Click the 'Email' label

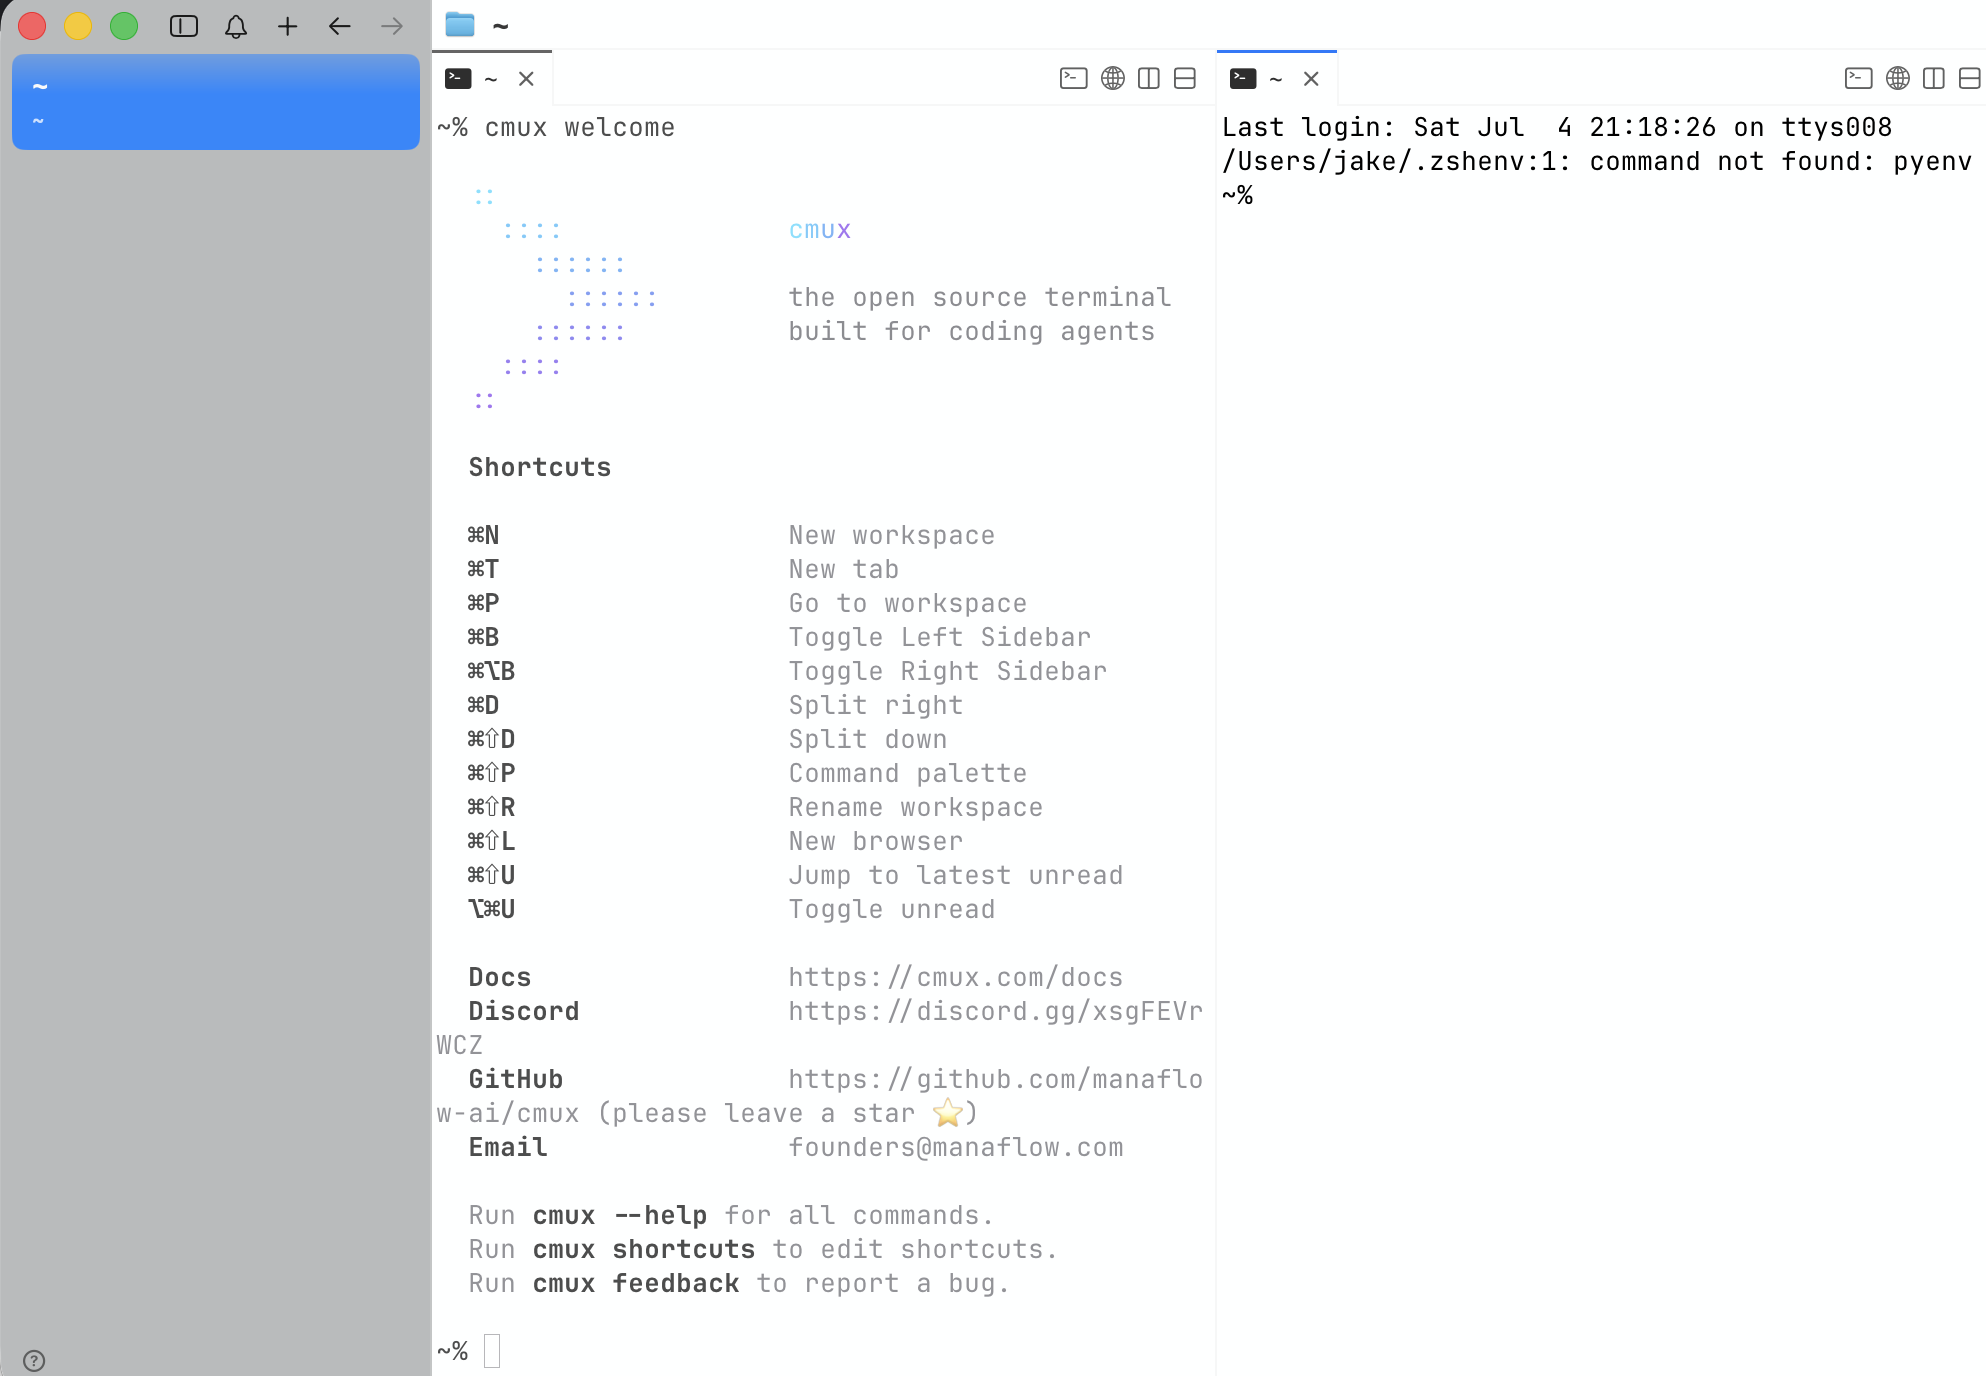point(508,1147)
